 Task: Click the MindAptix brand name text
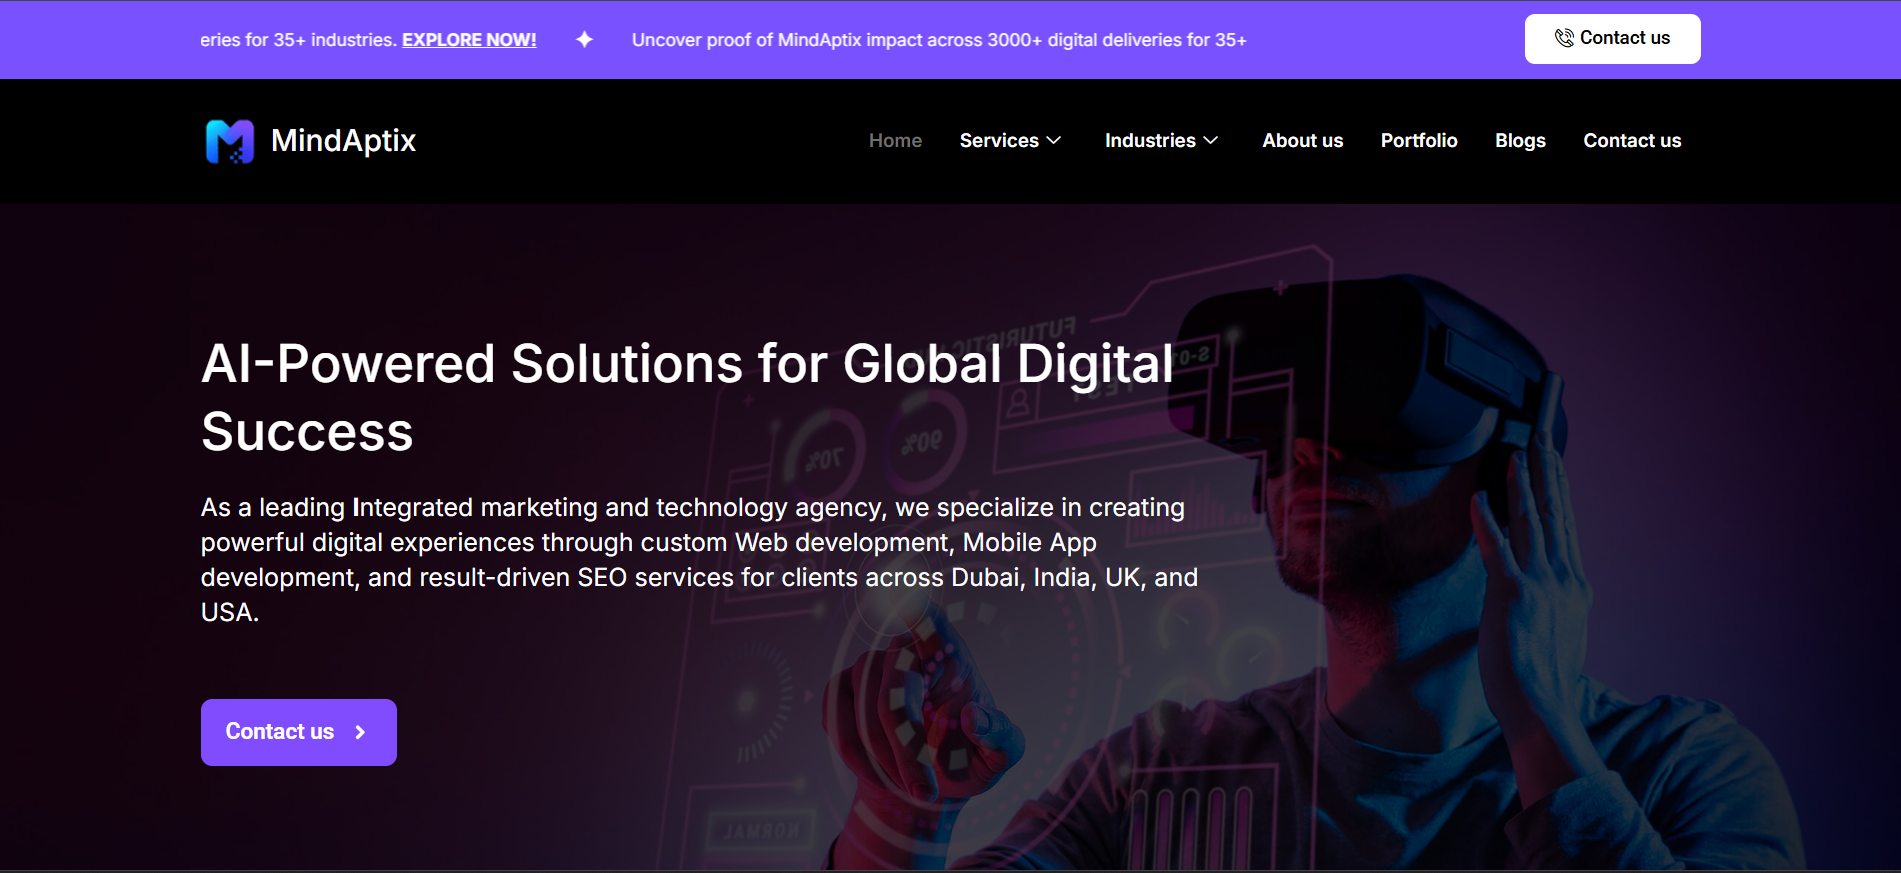(343, 141)
